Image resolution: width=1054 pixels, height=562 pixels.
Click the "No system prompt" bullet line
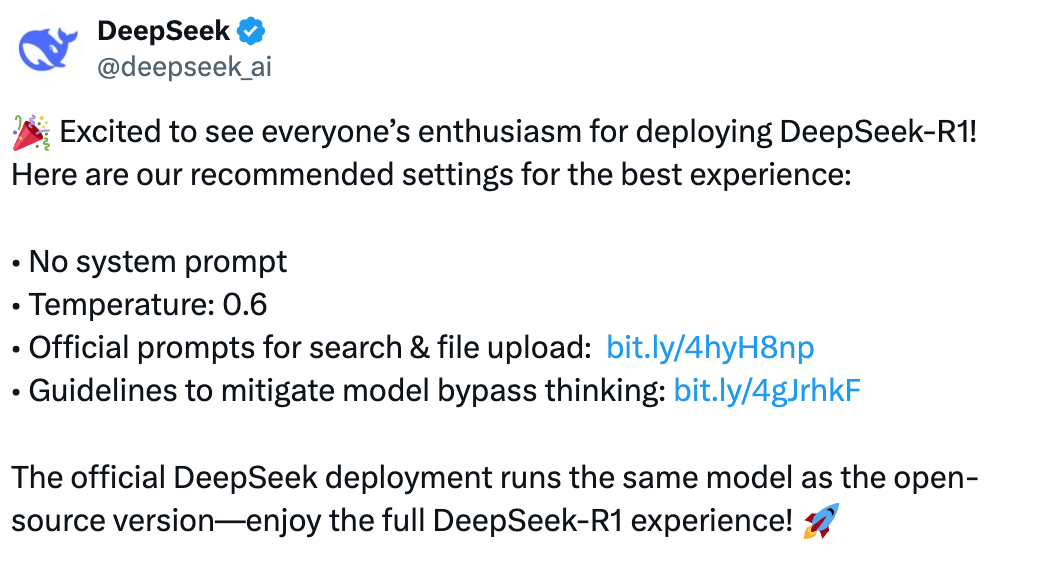pos(149,262)
